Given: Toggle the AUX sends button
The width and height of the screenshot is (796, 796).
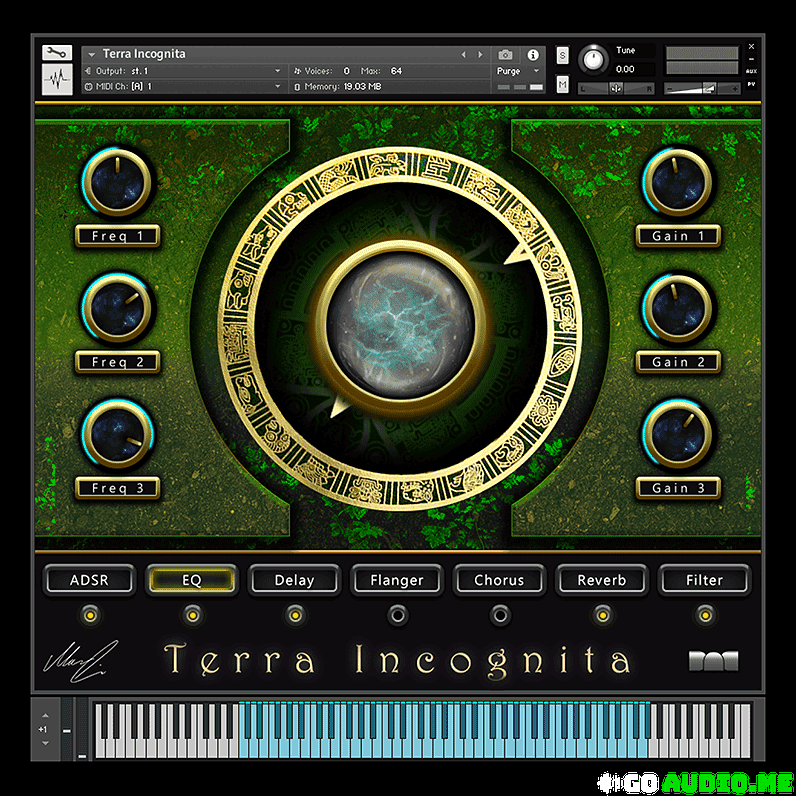Looking at the screenshot, I should [x=751, y=71].
